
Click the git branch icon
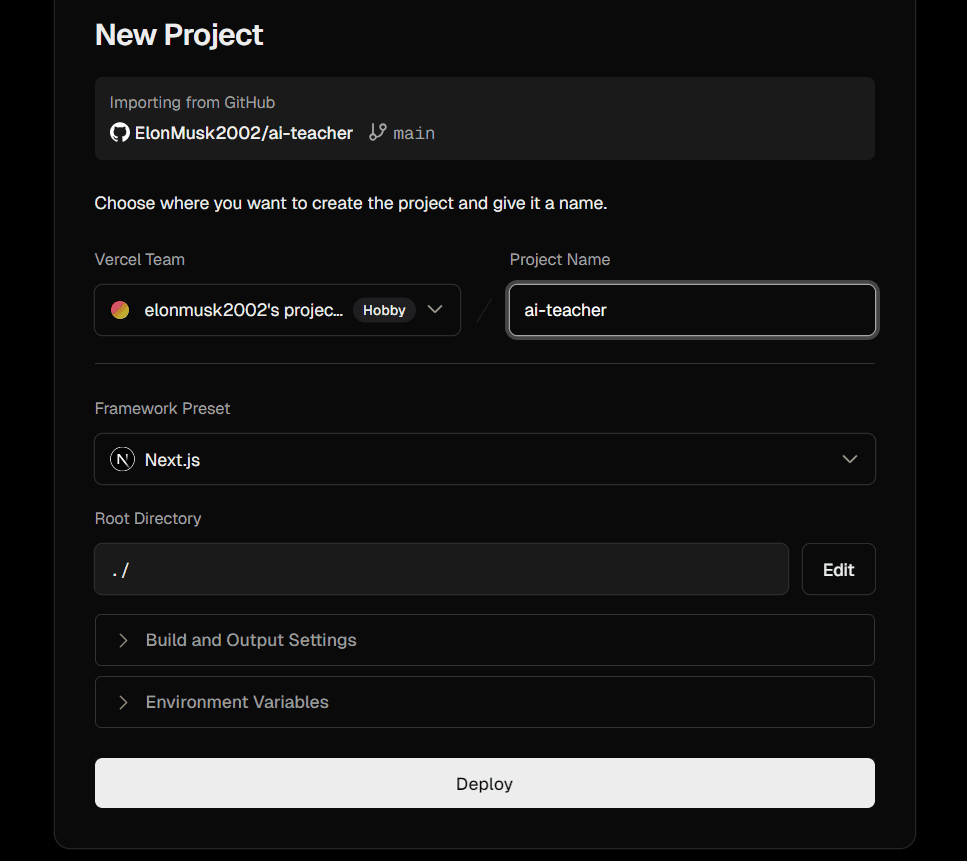pos(377,132)
